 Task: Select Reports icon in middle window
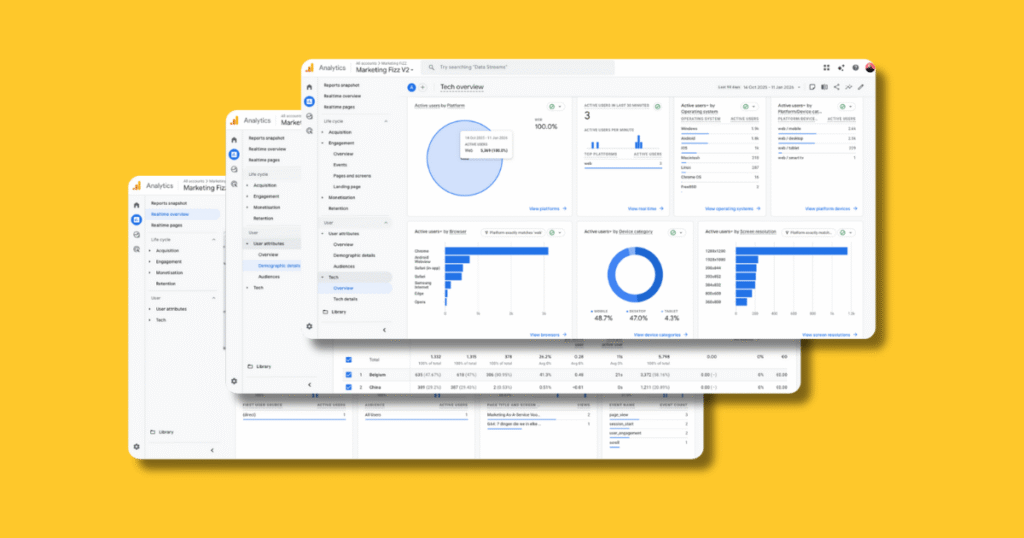coord(234,154)
